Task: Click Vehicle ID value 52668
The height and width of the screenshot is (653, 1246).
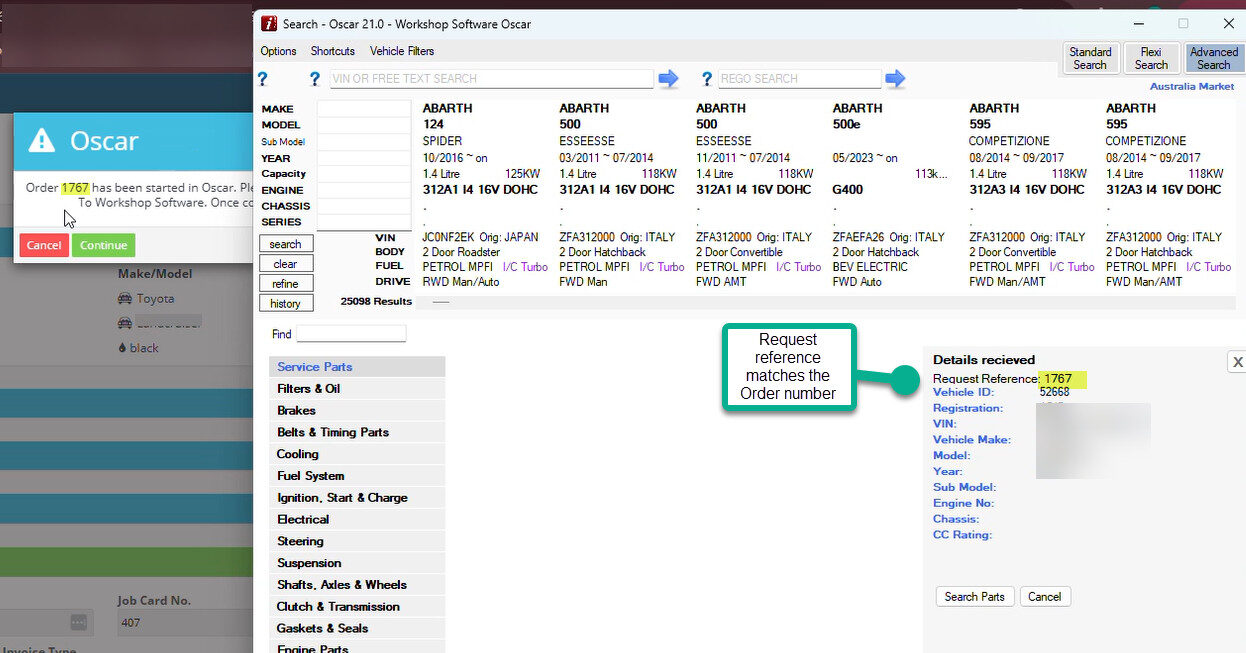Action: [x=1054, y=392]
